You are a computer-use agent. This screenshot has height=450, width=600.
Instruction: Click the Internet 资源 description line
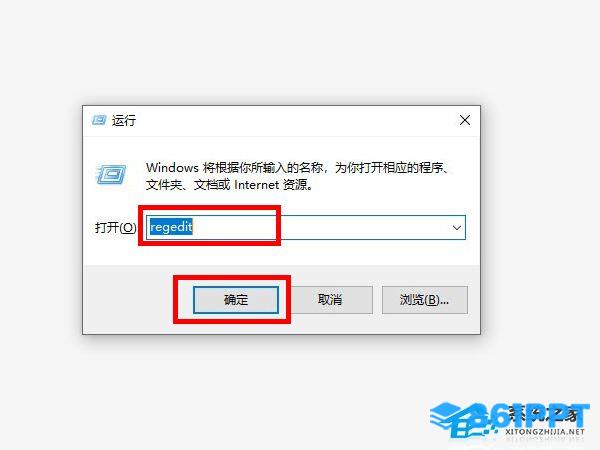click(x=230, y=185)
